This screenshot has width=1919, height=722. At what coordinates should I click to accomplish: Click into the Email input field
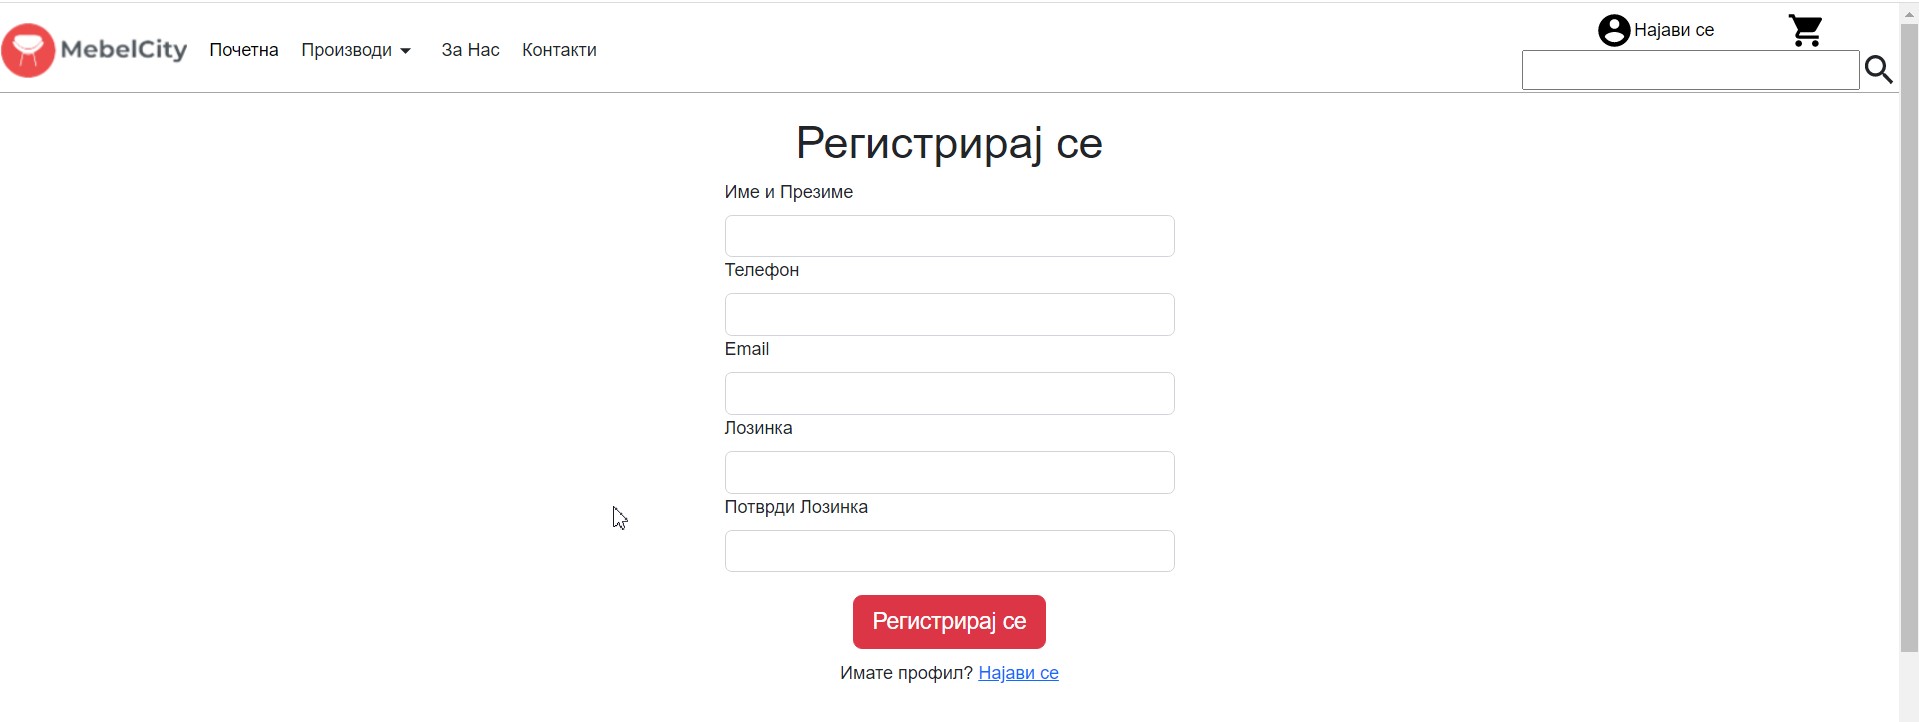[949, 393]
